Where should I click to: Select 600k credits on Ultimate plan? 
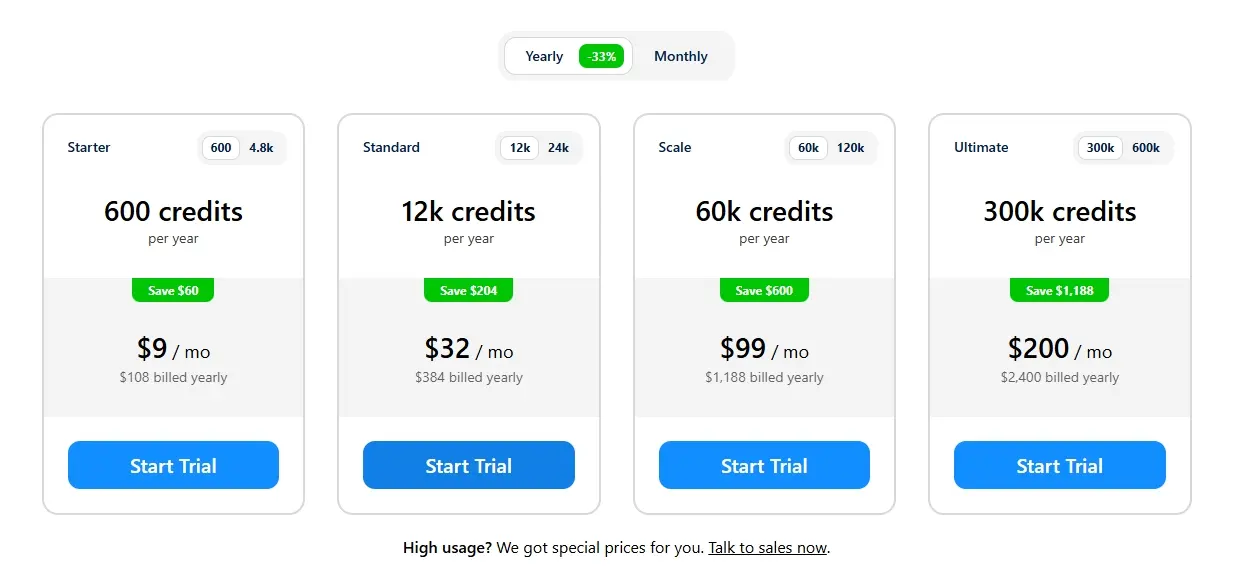(x=1146, y=148)
